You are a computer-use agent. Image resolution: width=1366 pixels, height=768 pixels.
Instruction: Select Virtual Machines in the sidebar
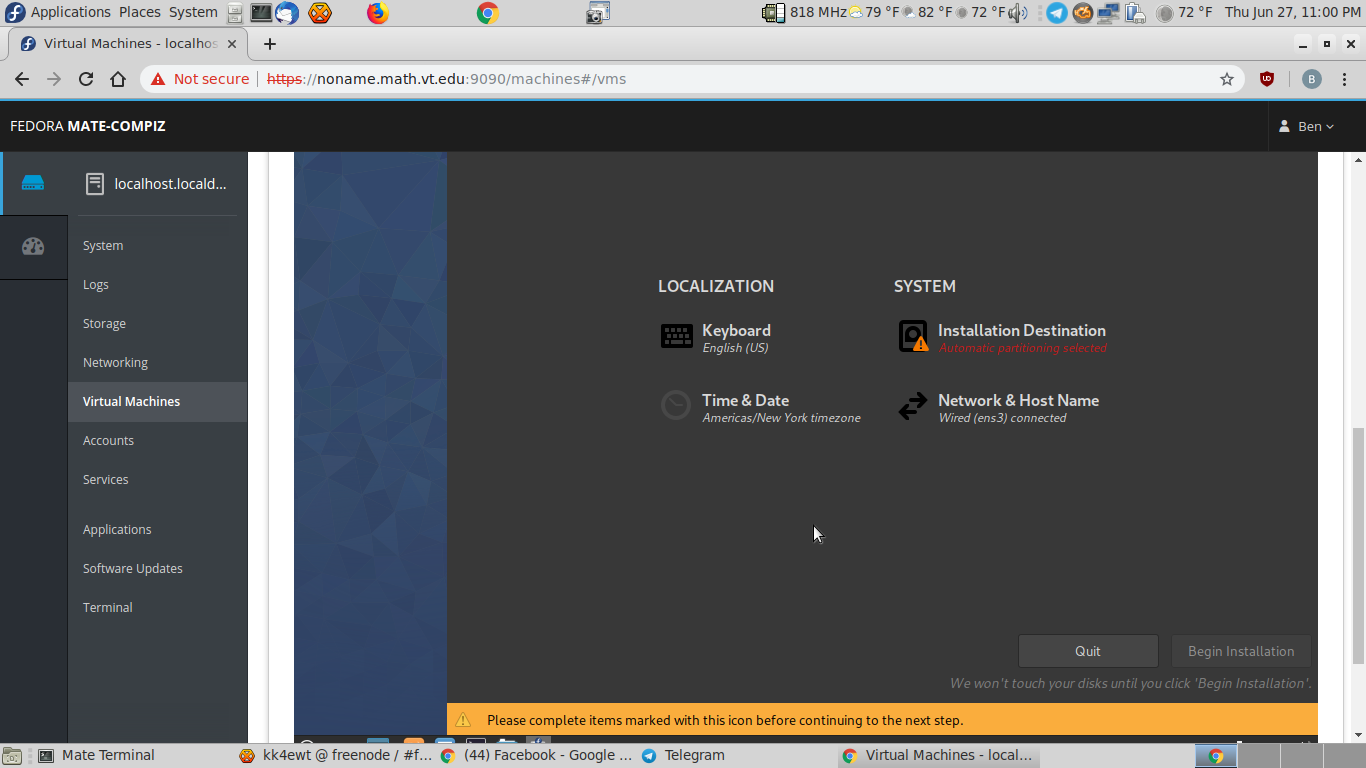point(157,402)
